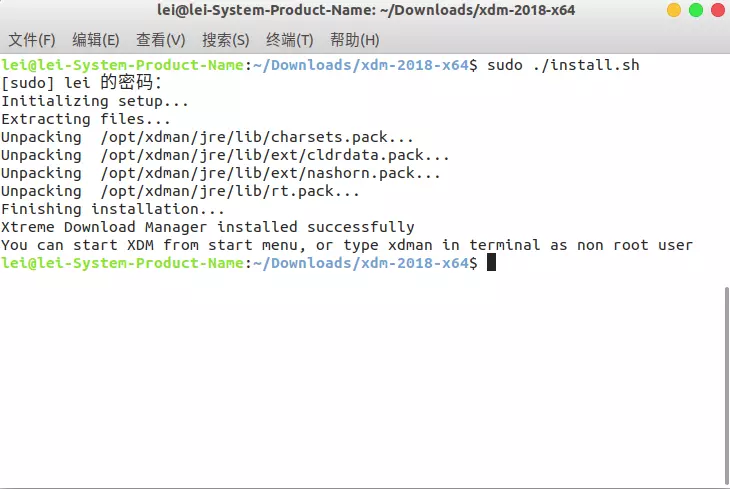This screenshot has width=730, height=489.
Task: Click the charsets.pack unpacking line
Action: 207,137
